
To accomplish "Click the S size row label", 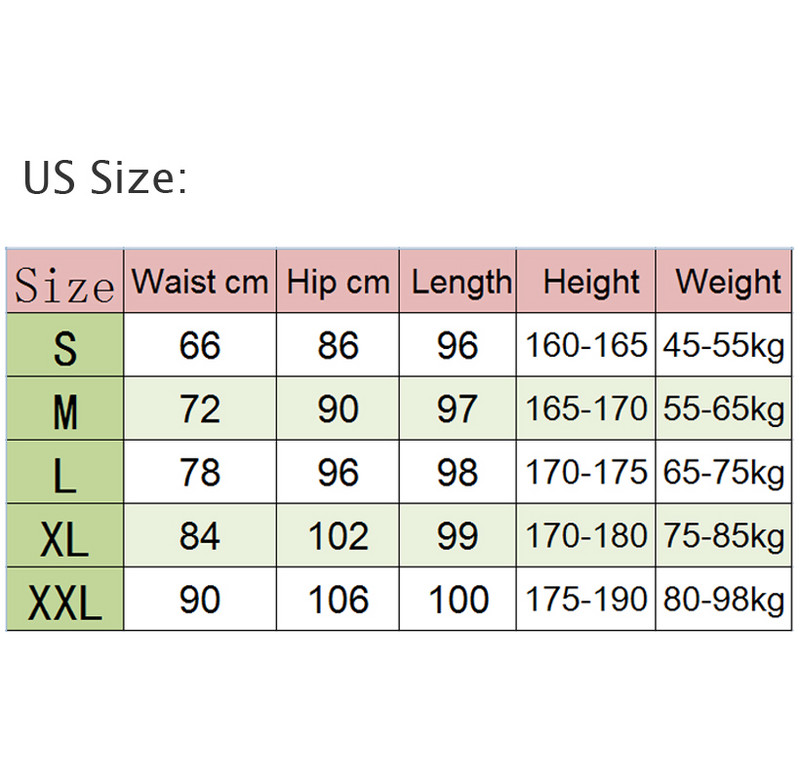I will 65,348.
